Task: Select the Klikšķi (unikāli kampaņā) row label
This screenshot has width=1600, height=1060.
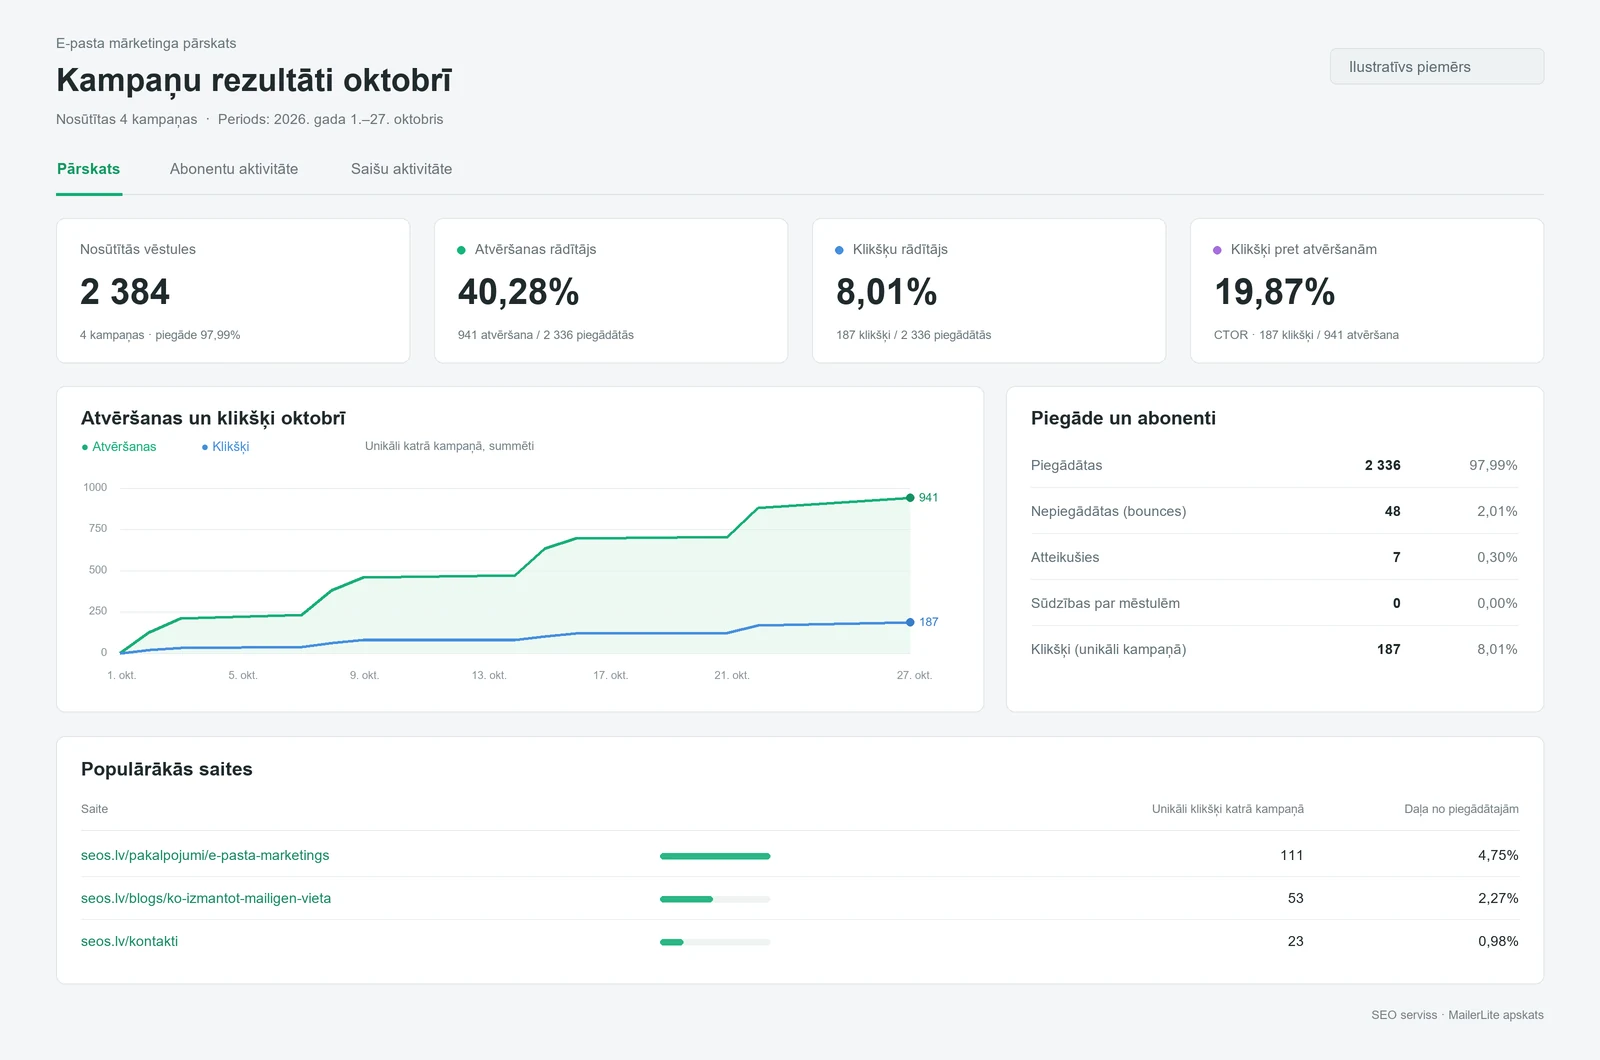Action: [x=1108, y=649]
